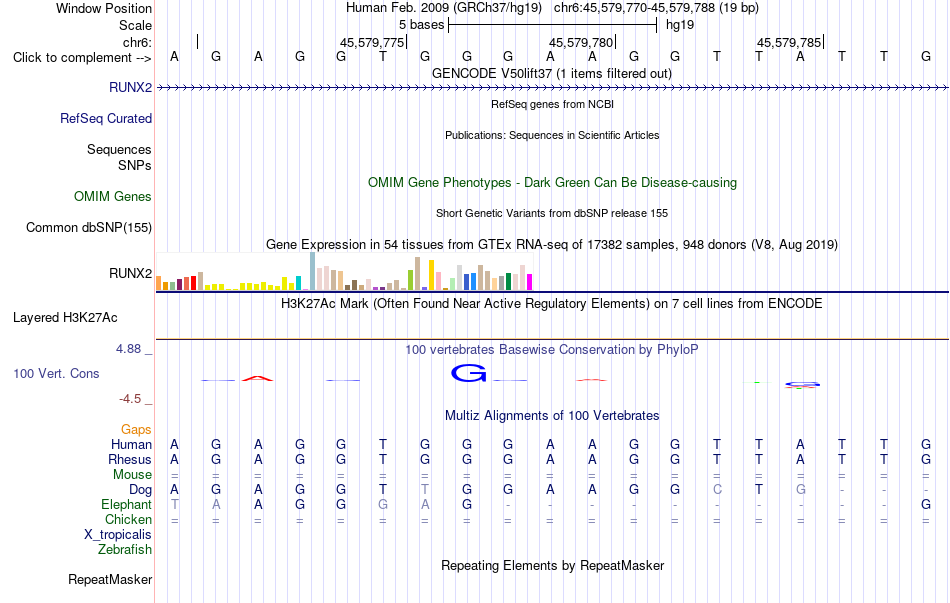950x603 pixels.
Task: Select the Zebrafish alignment row label
Action: pyautogui.click(x=125, y=550)
